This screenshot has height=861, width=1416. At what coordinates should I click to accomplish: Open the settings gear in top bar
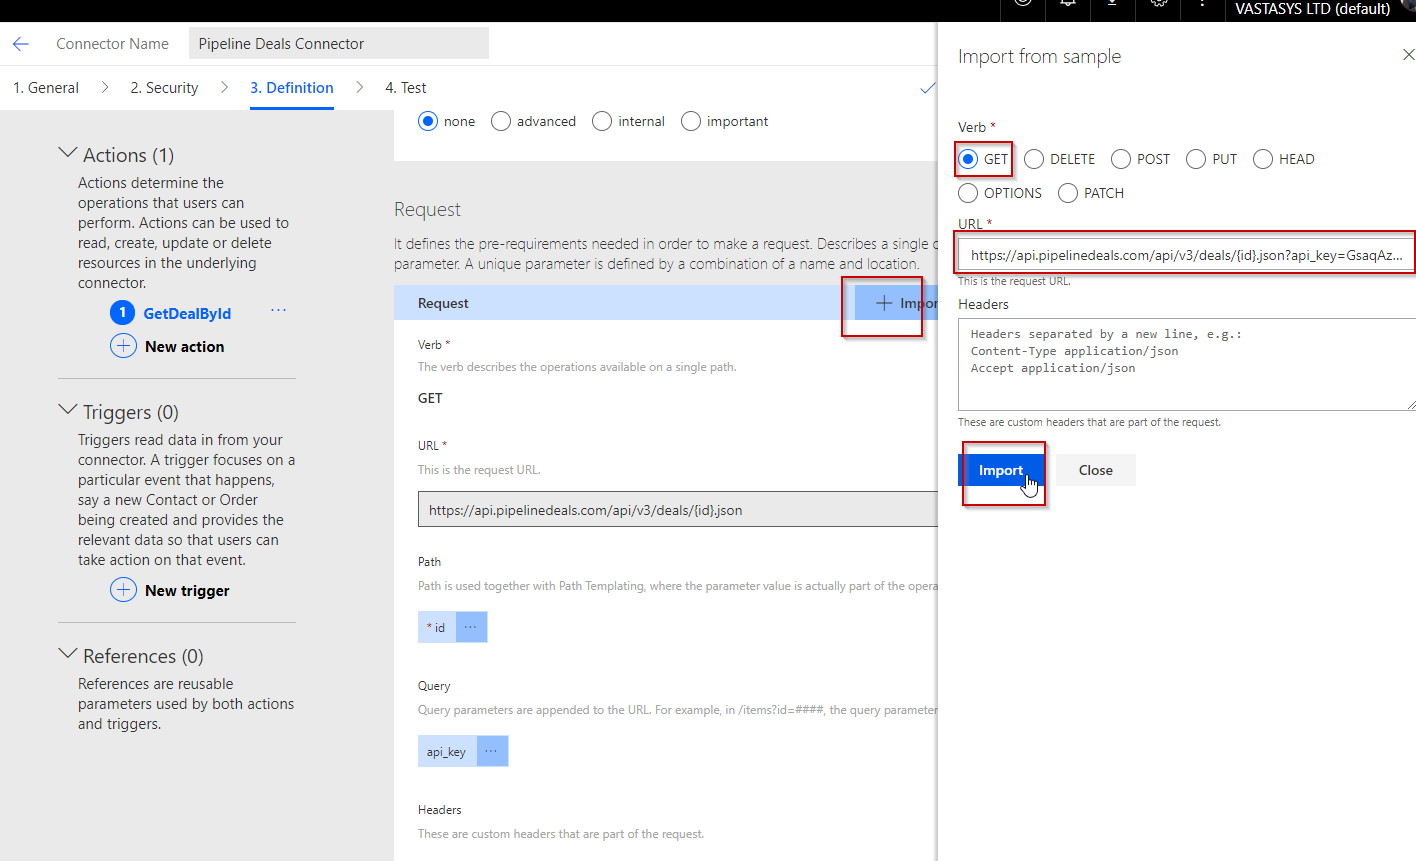coord(1158,4)
